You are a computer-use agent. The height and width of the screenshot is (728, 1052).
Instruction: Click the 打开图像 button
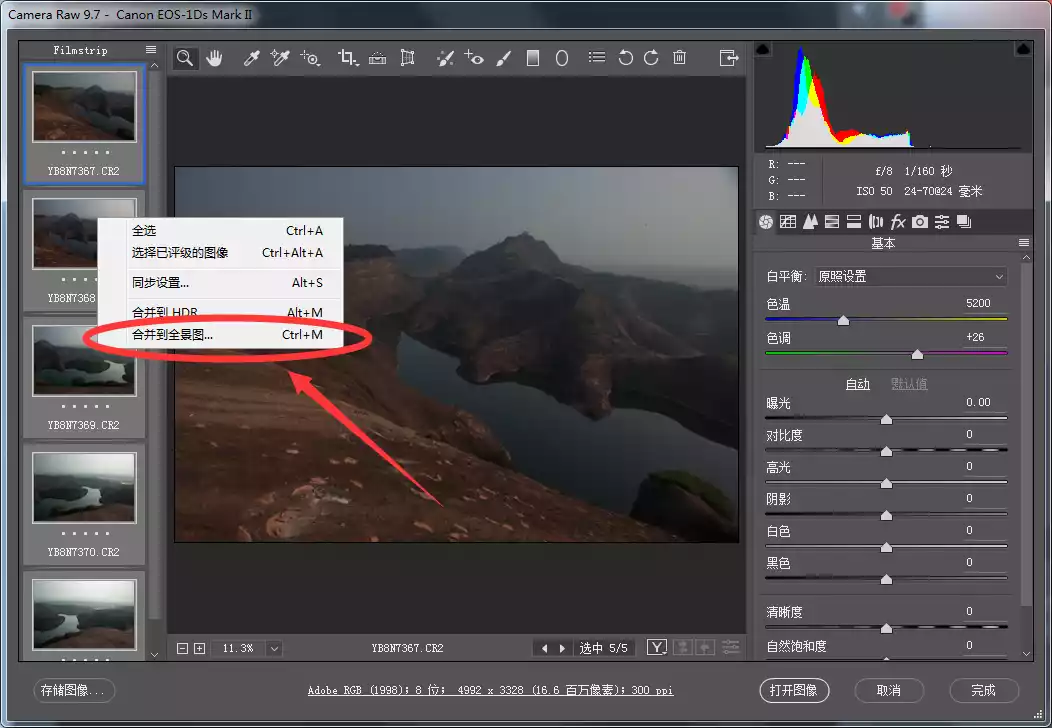[794, 690]
